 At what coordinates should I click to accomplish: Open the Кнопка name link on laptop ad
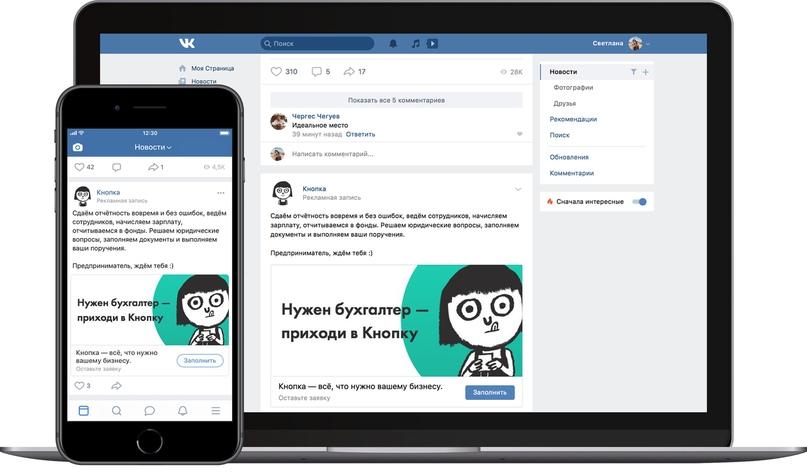(314, 189)
